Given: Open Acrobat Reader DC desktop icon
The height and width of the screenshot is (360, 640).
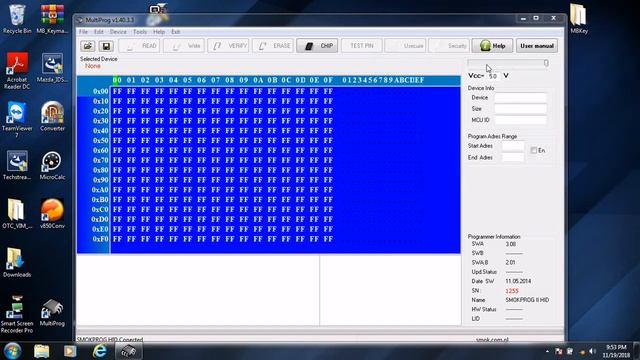Looking at the screenshot, I should (17, 70).
